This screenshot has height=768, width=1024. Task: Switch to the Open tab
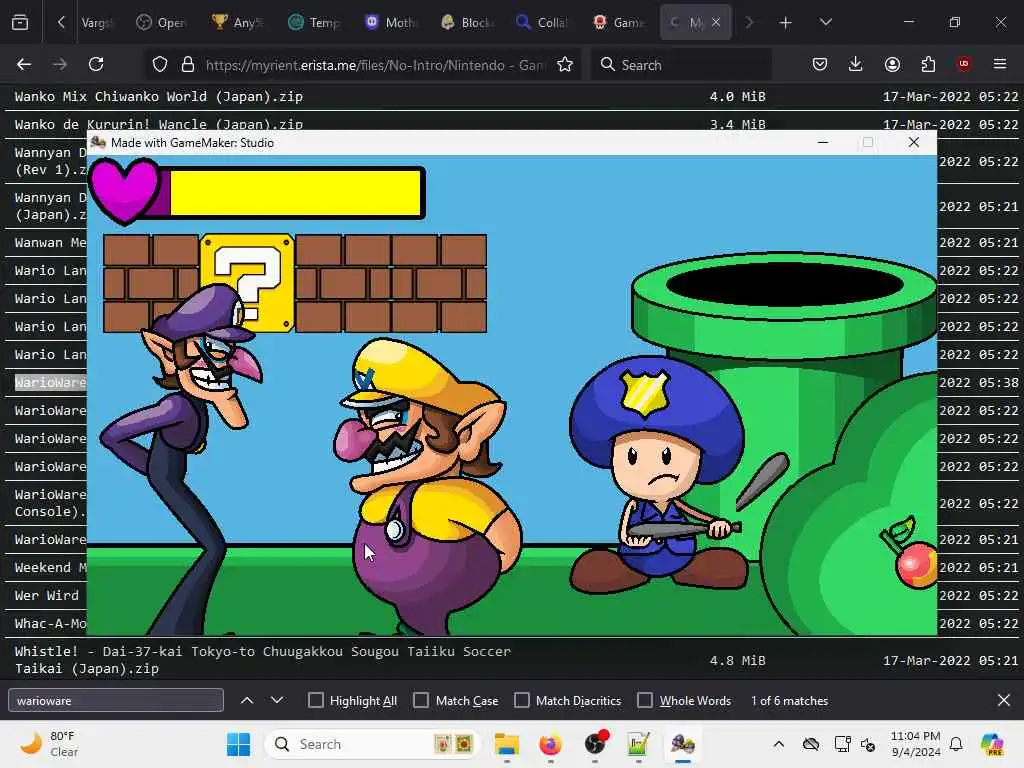click(162, 22)
